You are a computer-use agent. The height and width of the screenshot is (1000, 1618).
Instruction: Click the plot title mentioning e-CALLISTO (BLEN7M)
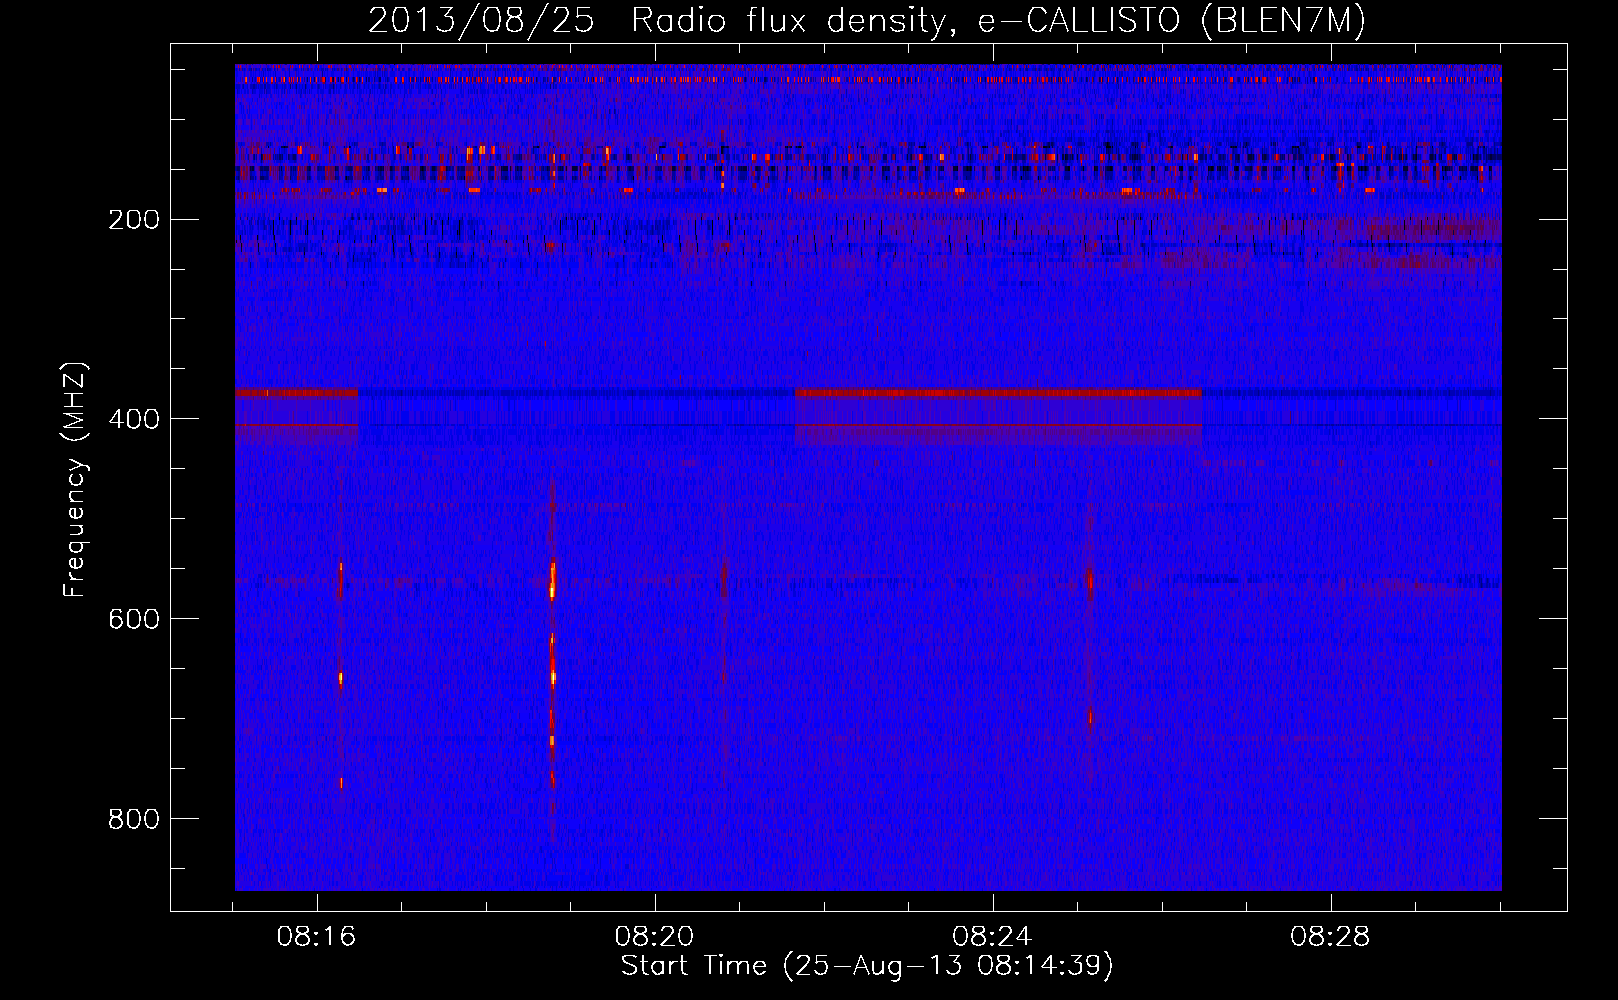coord(867,20)
